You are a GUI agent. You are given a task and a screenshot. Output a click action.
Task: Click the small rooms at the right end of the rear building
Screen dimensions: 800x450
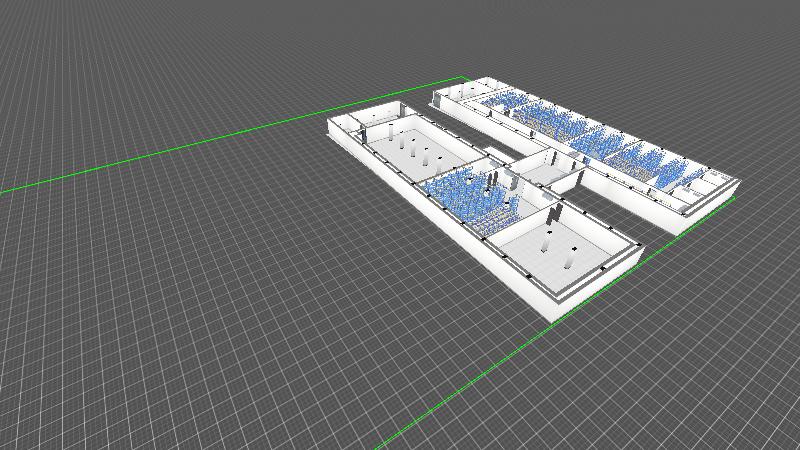pos(705,185)
